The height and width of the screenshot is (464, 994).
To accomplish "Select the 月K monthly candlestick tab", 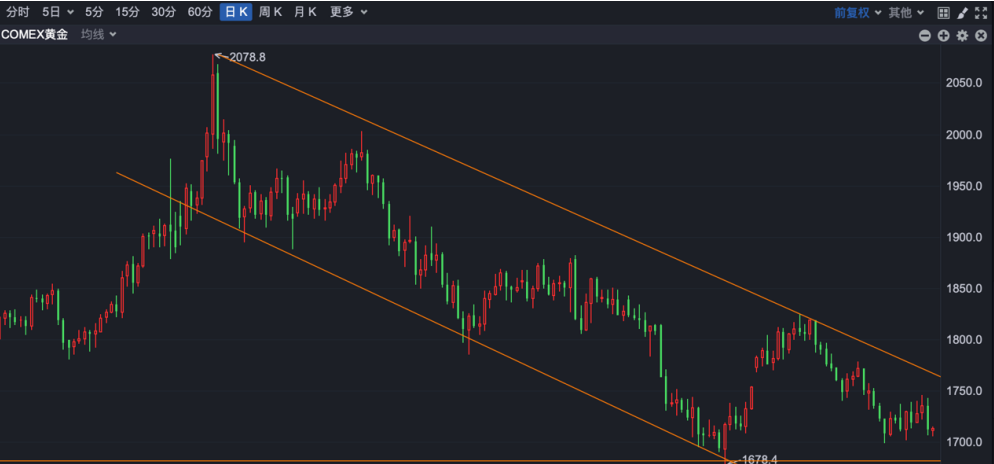I will tap(305, 12).
